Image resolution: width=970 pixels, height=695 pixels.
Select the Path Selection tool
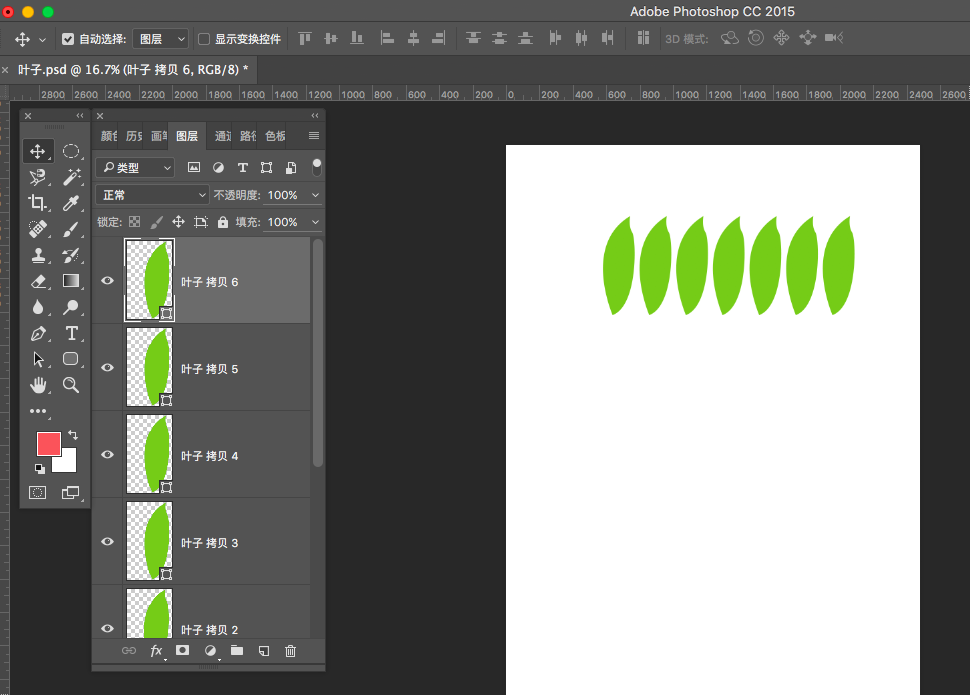[x=38, y=359]
